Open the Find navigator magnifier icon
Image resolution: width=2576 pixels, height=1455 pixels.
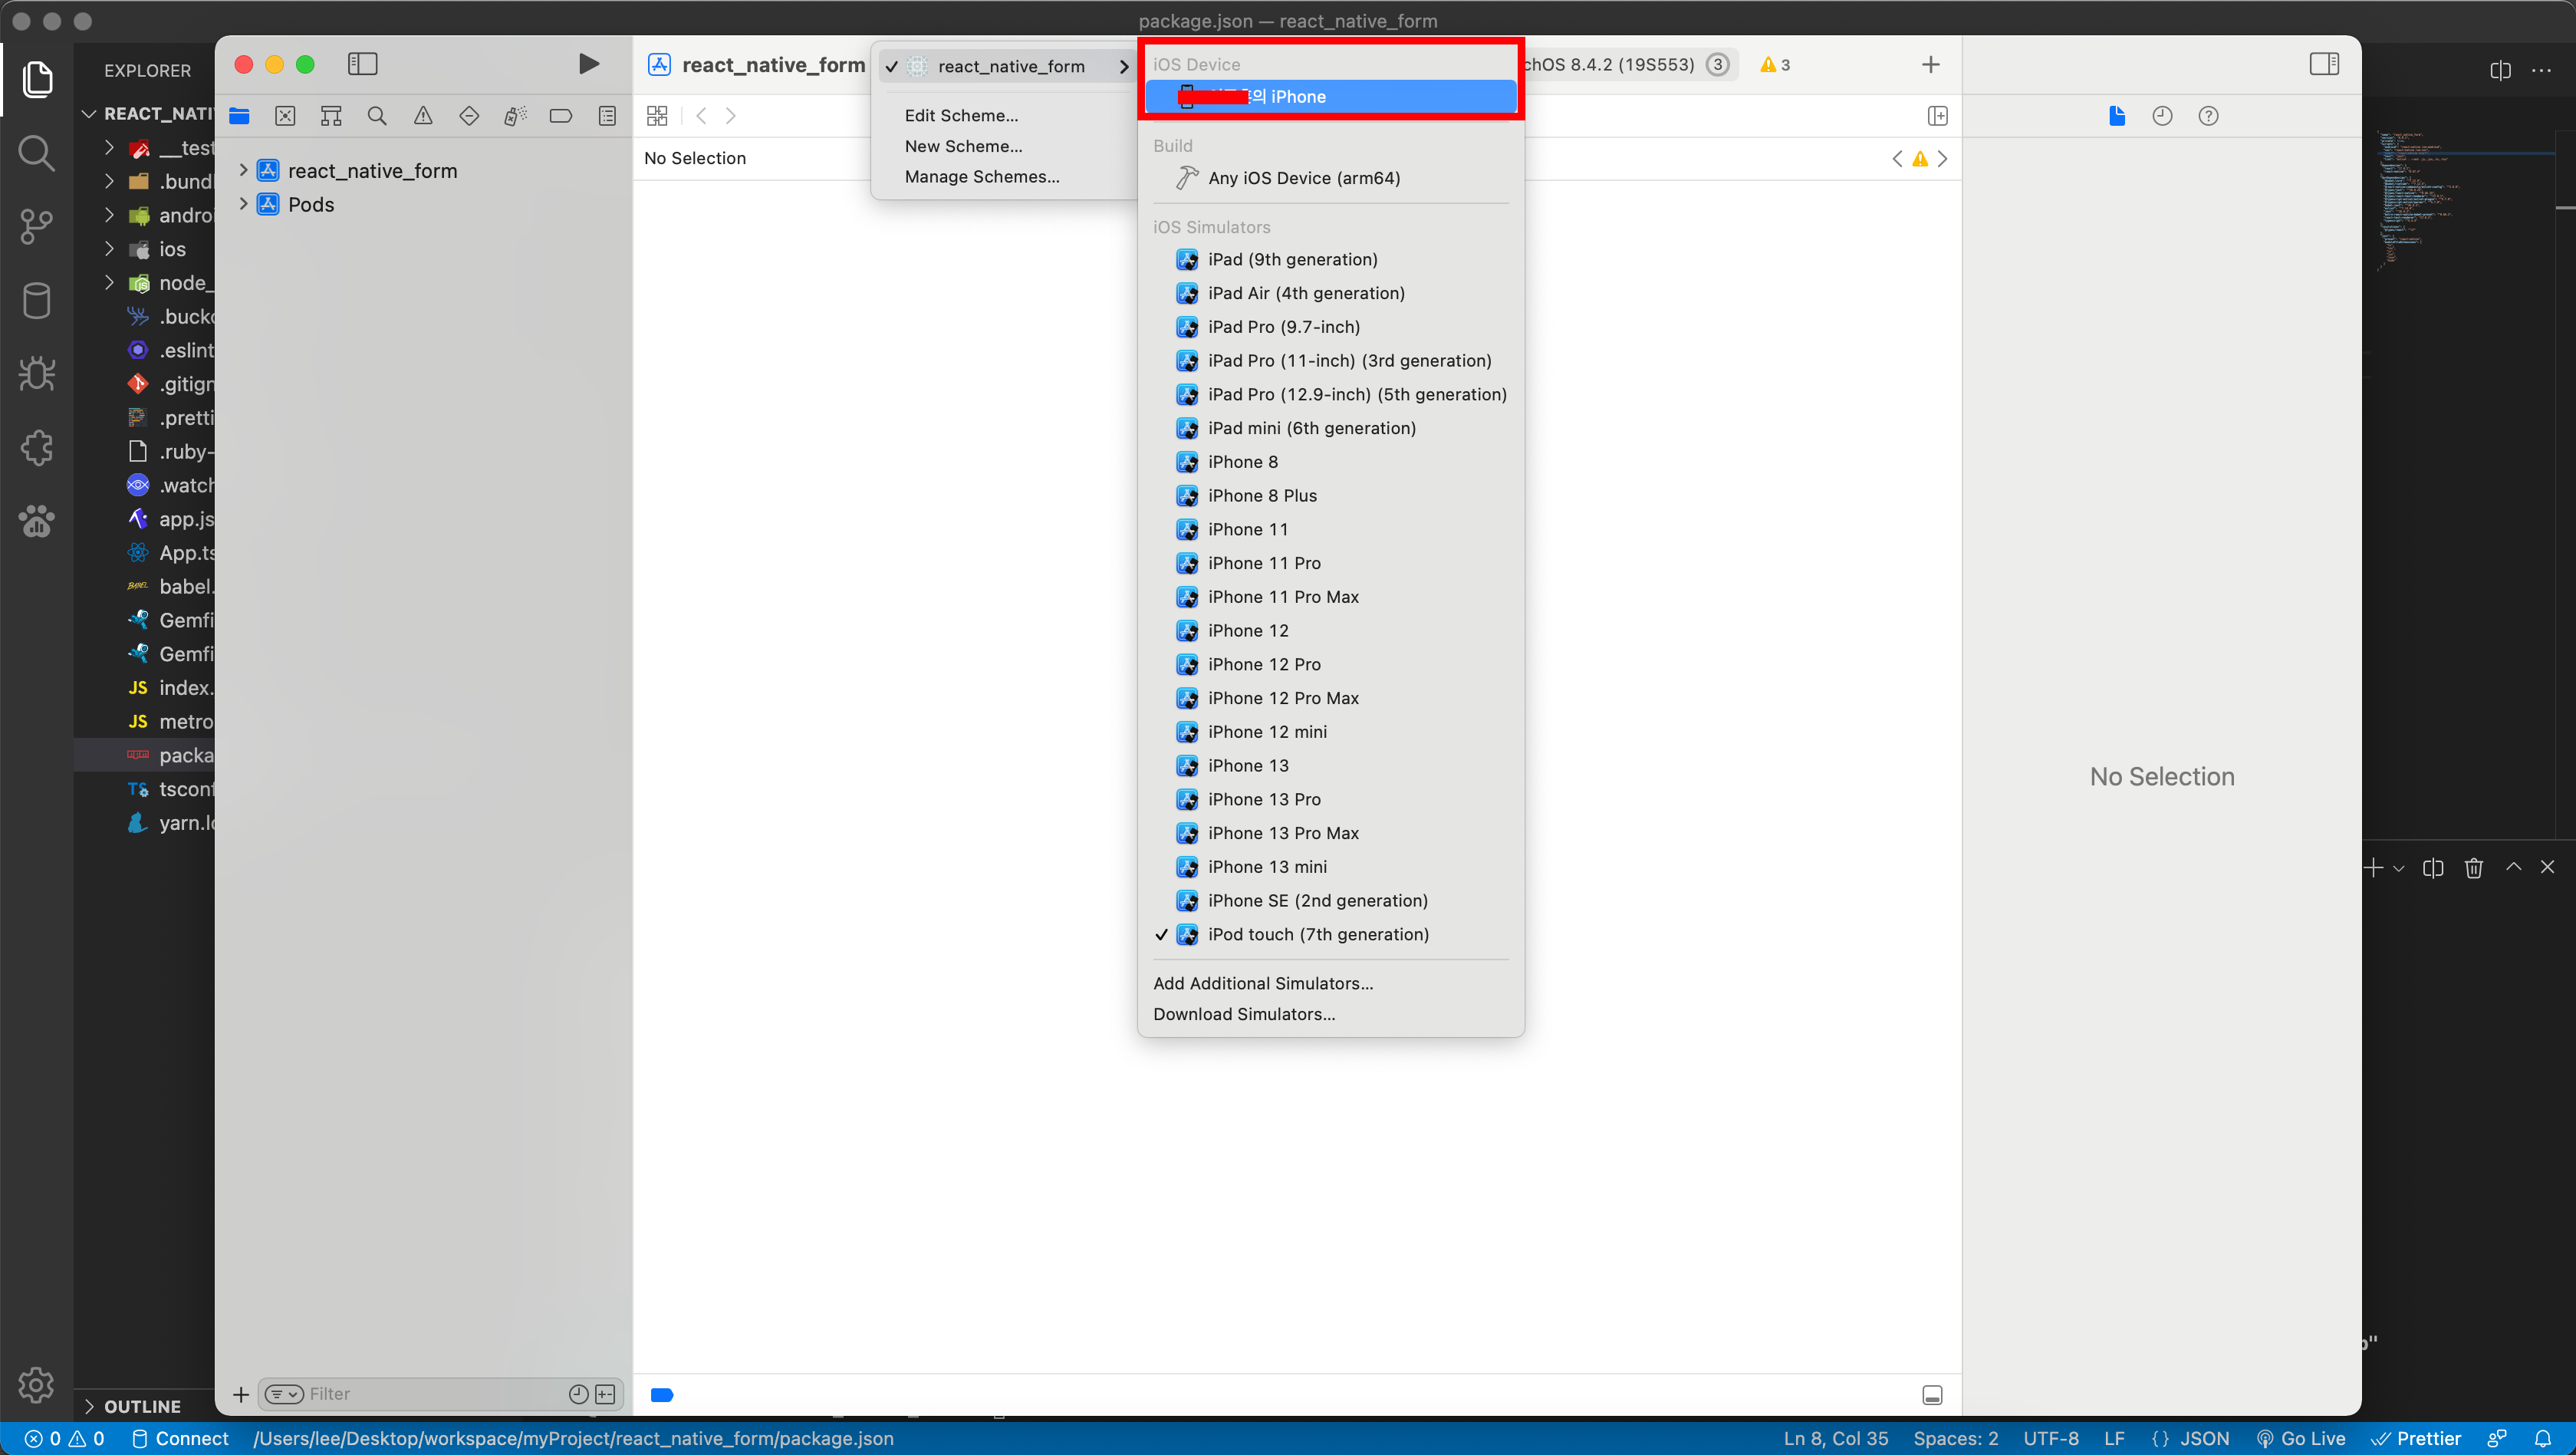point(377,116)
